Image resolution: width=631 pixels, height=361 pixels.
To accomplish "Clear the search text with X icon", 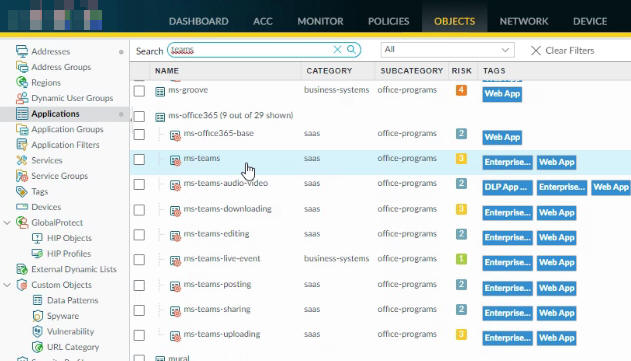I will click(x=337, y=50).
